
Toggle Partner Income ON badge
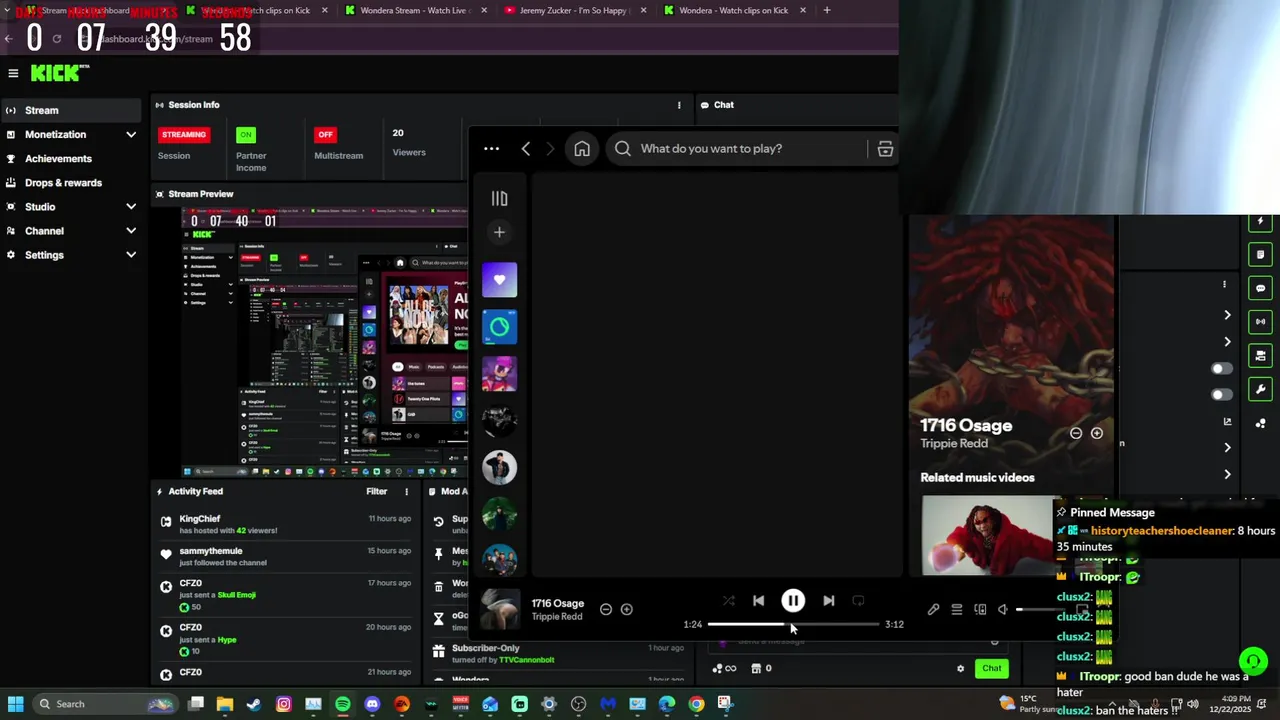point(246,134)
